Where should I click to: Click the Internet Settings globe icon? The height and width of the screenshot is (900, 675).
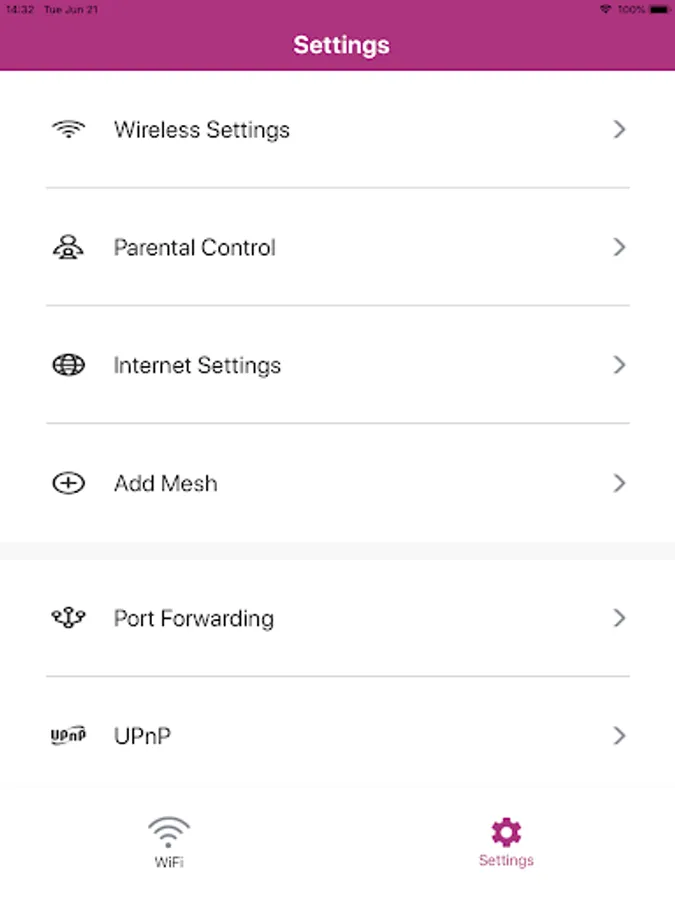tap(68, 365)
